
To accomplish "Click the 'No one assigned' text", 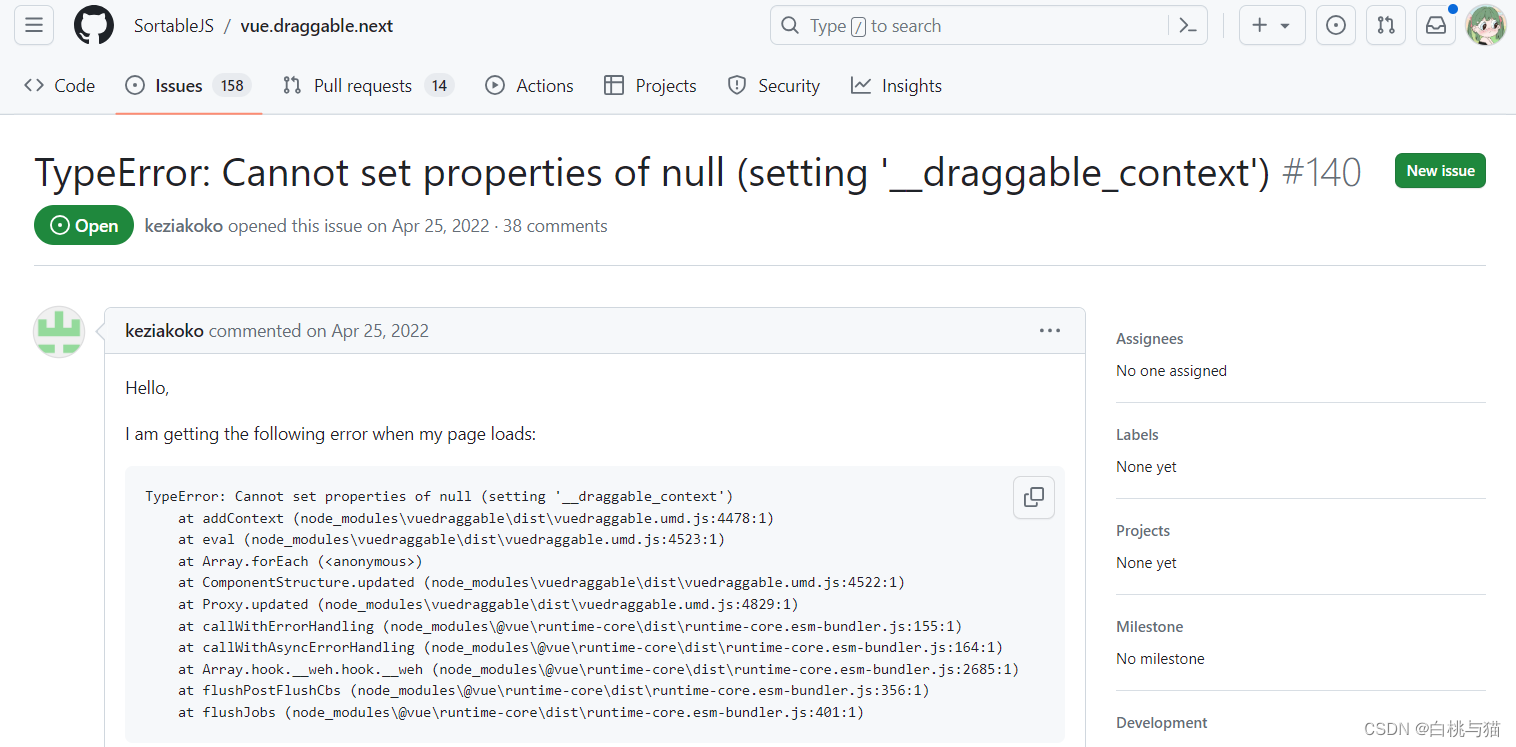I will (x=1171, y=371).
